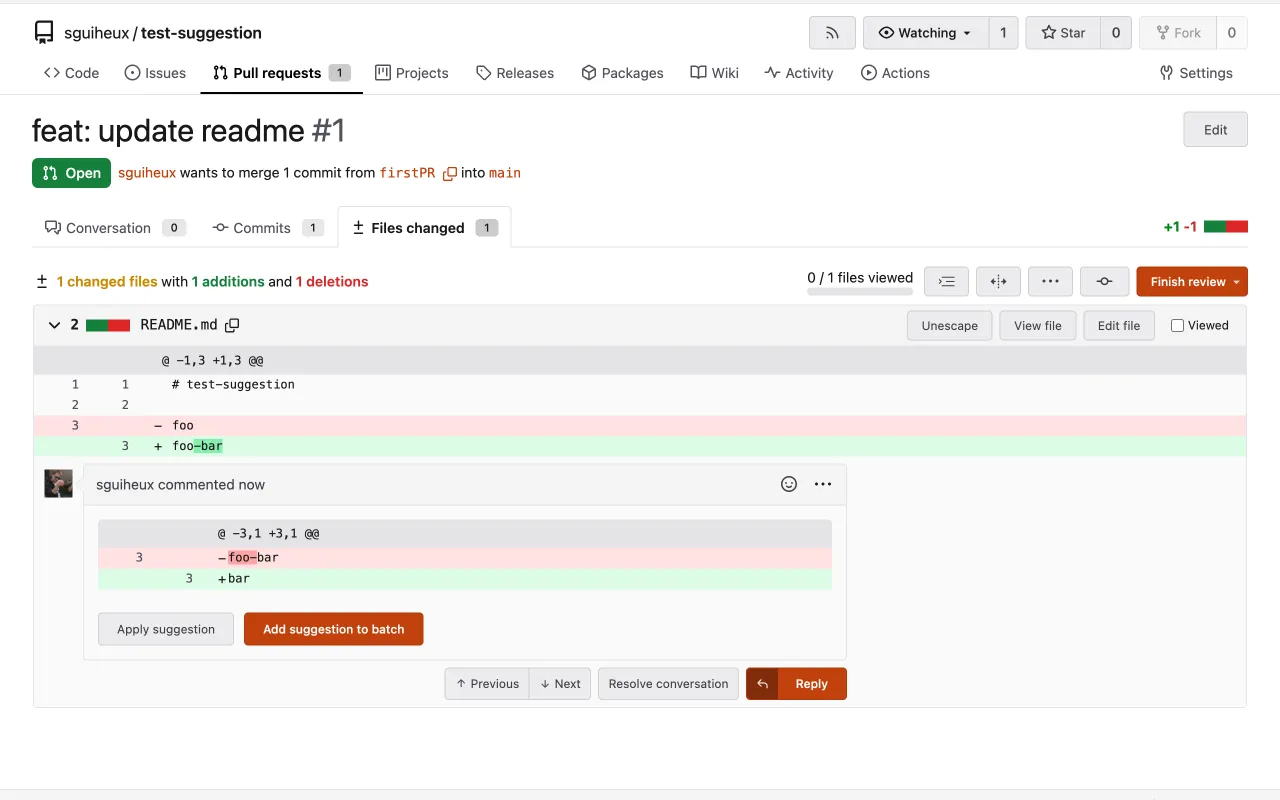
Task: Copy the firstPR branch name
Action: pyautogui.click(x=450, y=173)
